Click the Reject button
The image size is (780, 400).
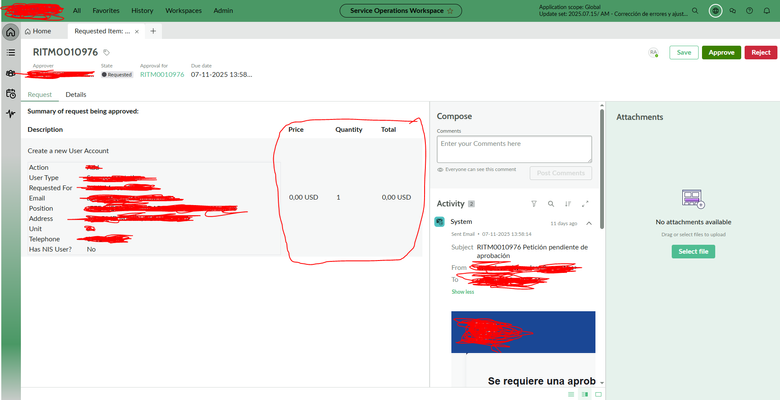(761, 52)
